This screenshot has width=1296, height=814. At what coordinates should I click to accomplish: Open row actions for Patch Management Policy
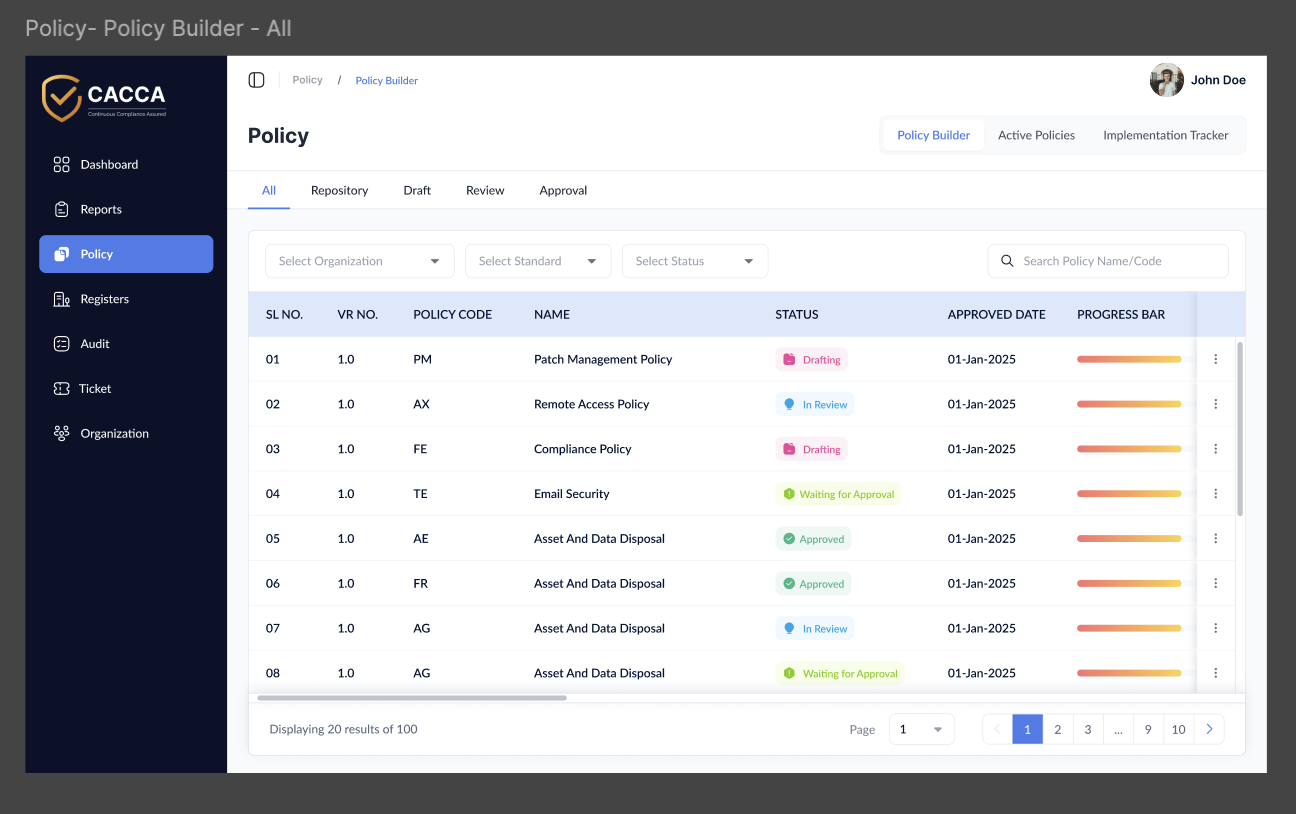point(1215,359)
